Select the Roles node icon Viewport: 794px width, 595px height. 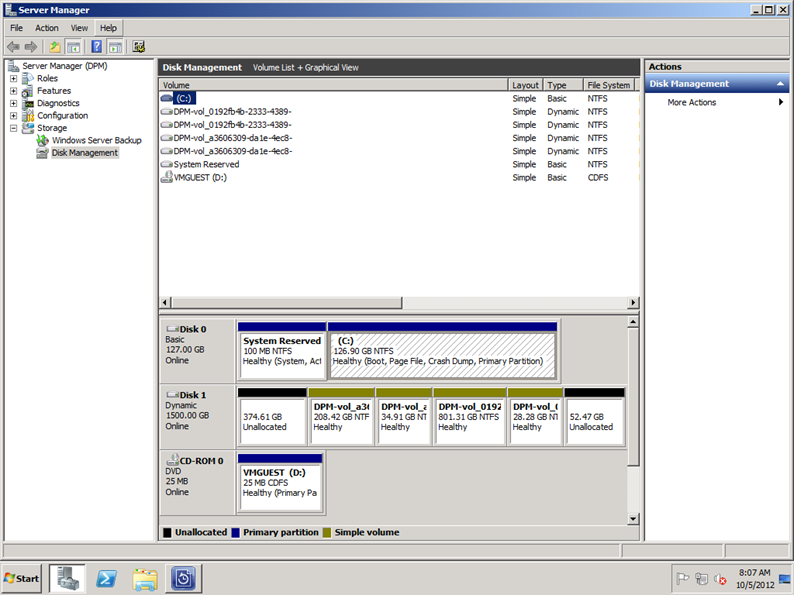point(28,78)
